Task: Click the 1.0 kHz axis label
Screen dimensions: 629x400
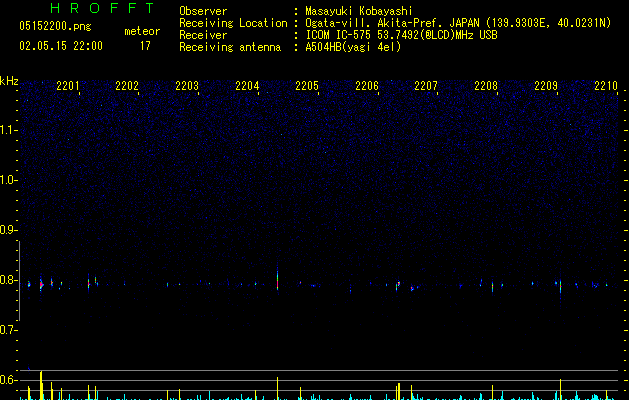Action: [x=8, y=180]
